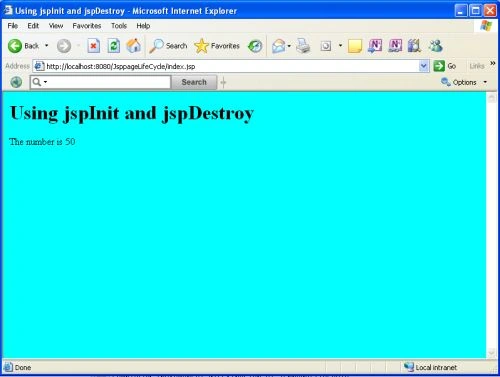Open the Back history dropdown arrow

pyautogui.click(x=46, y=46)
